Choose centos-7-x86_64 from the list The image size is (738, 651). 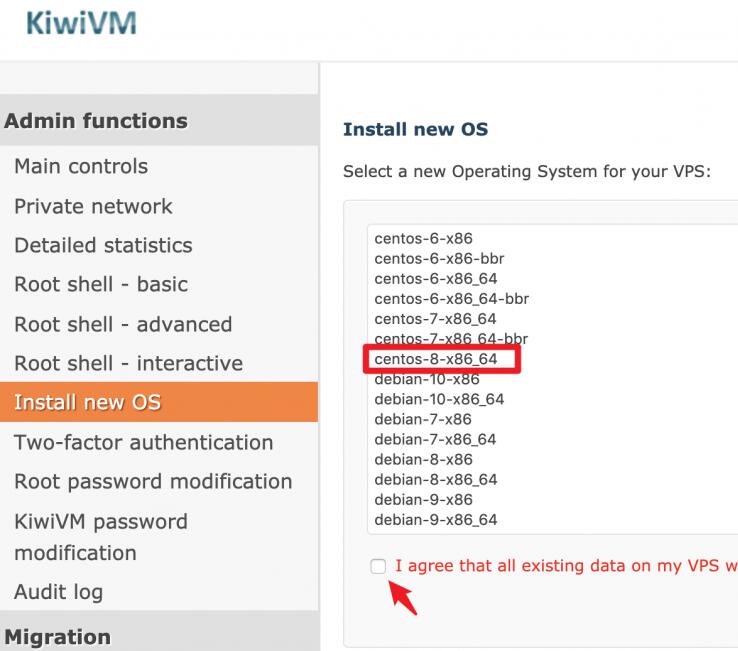(435, 319)
